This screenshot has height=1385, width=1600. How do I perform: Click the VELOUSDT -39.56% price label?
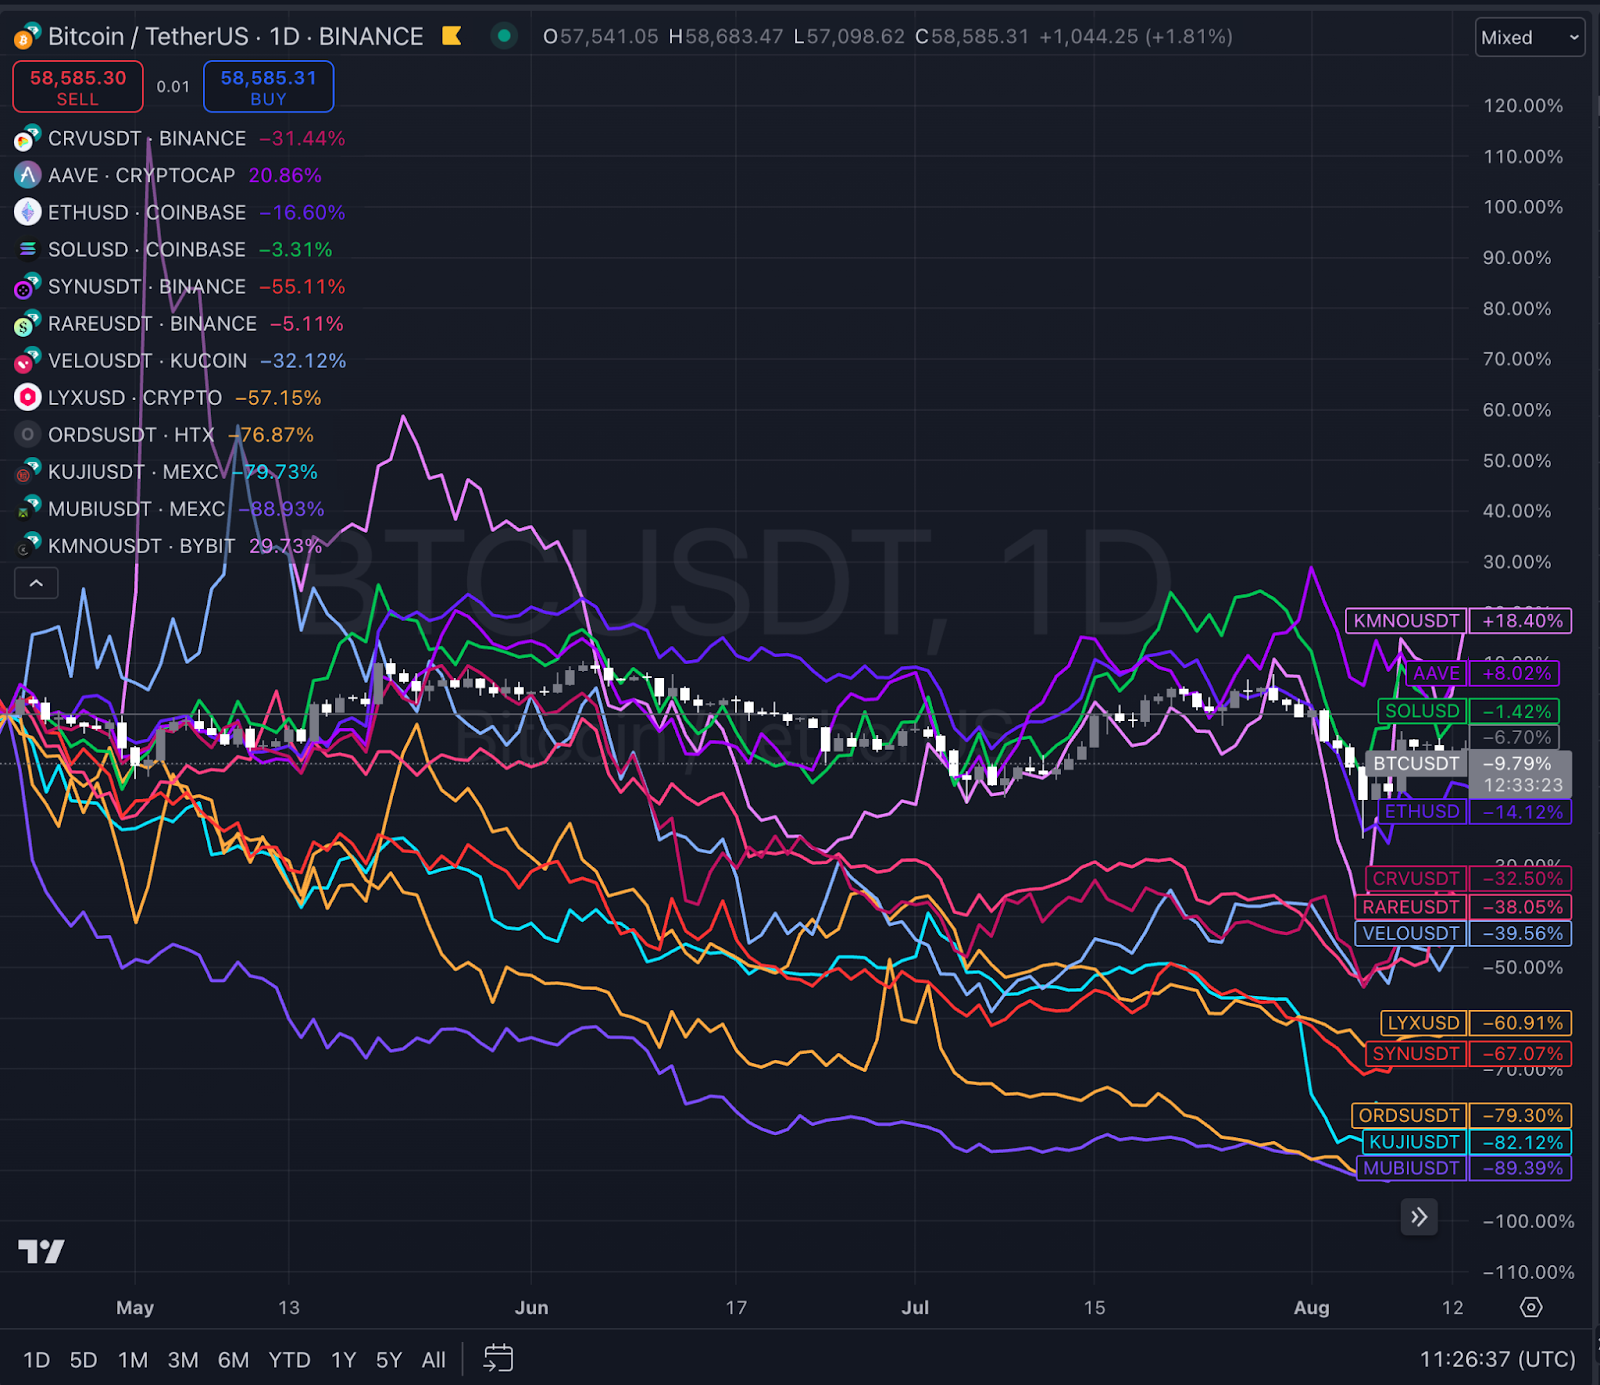pyautogui.click(x=1463, y=933)
